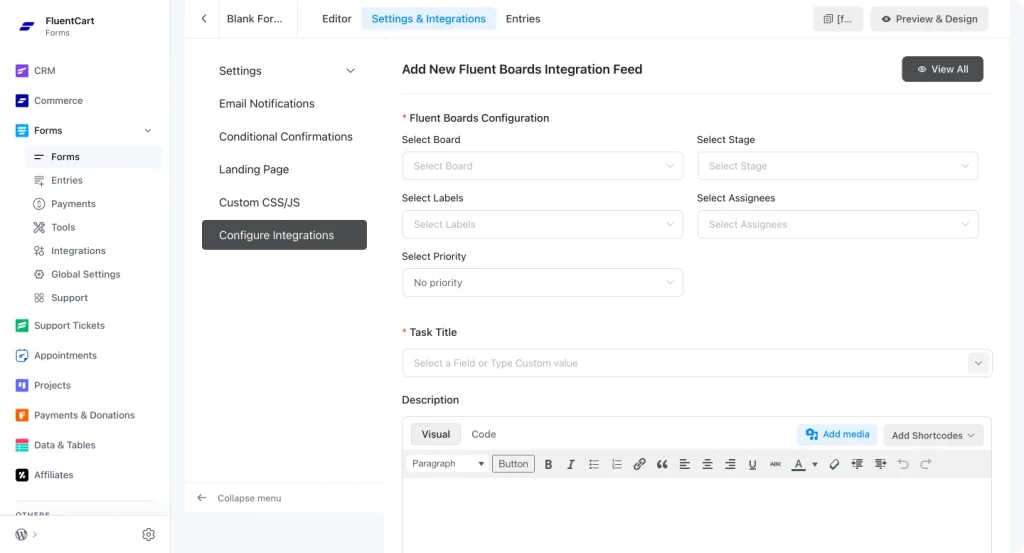Switch to the Visual editor tab

pos(436,434)
